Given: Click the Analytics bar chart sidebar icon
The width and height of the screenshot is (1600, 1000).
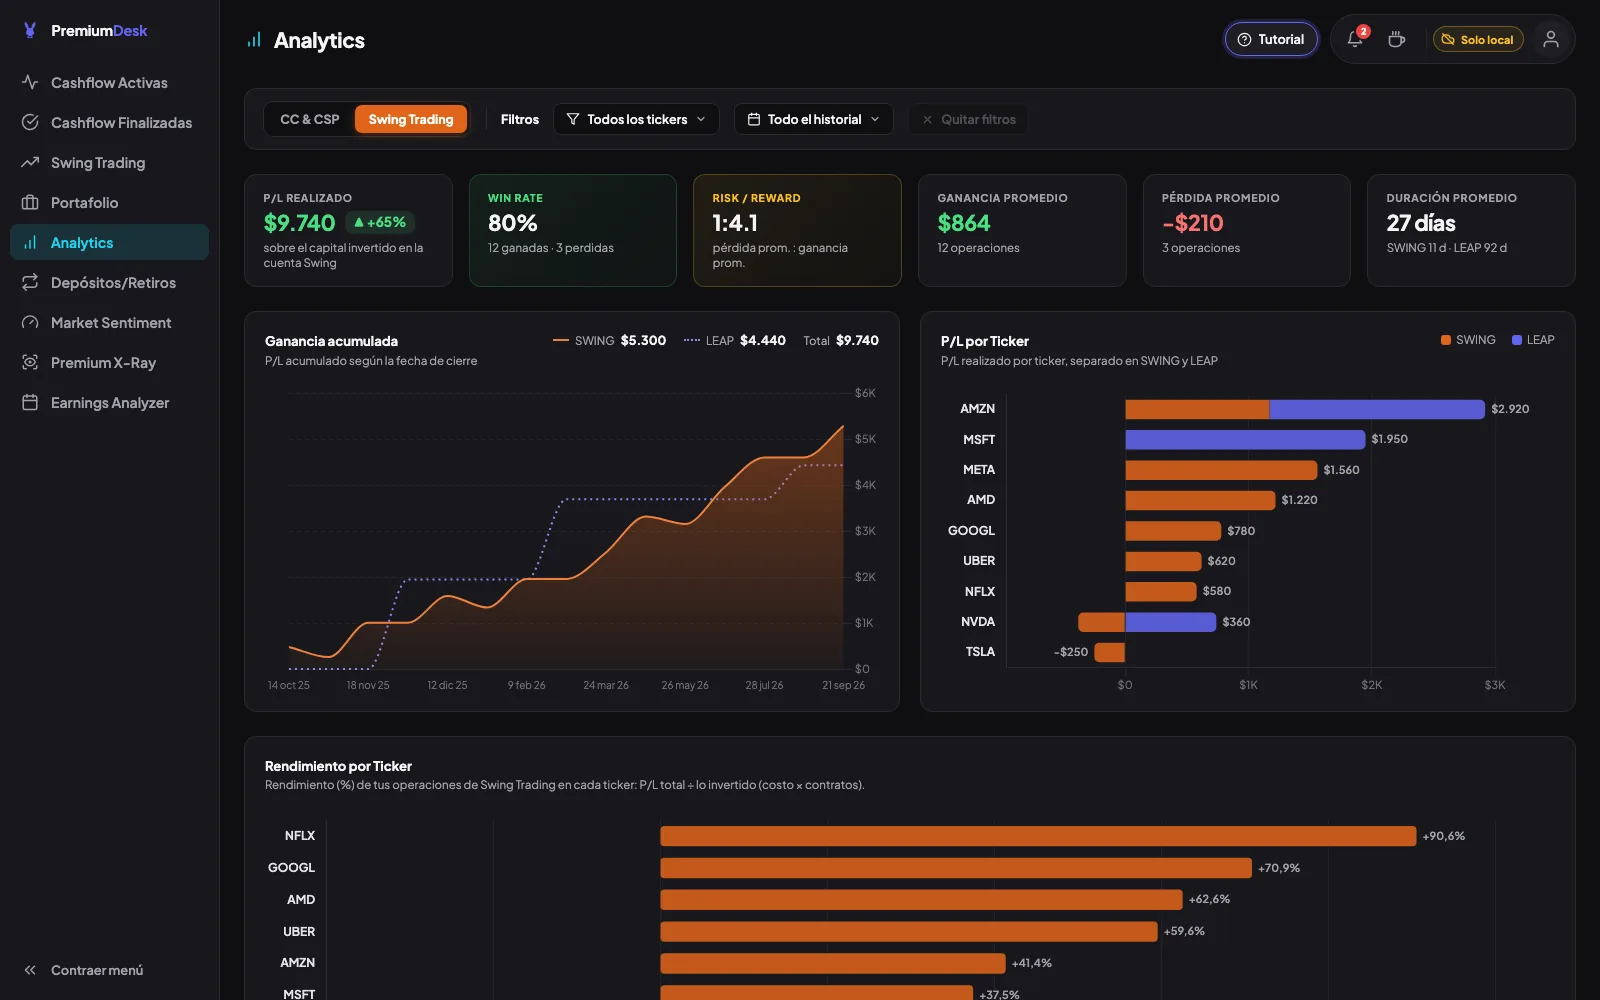Looking at the screenshot, I should click(x=30, y=242).
